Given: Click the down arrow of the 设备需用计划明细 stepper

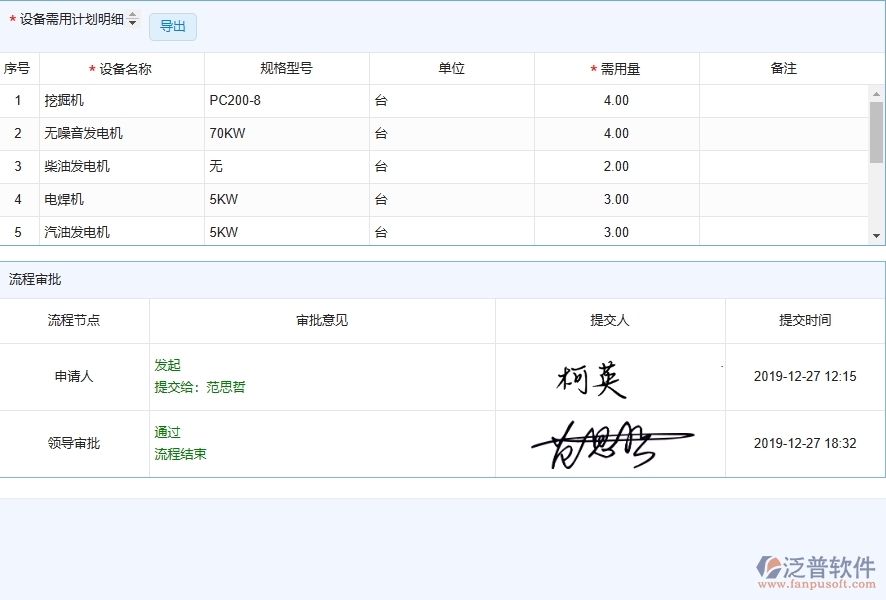Looking at the screenshot, I should pyautogui.click(x=131, y=21).
